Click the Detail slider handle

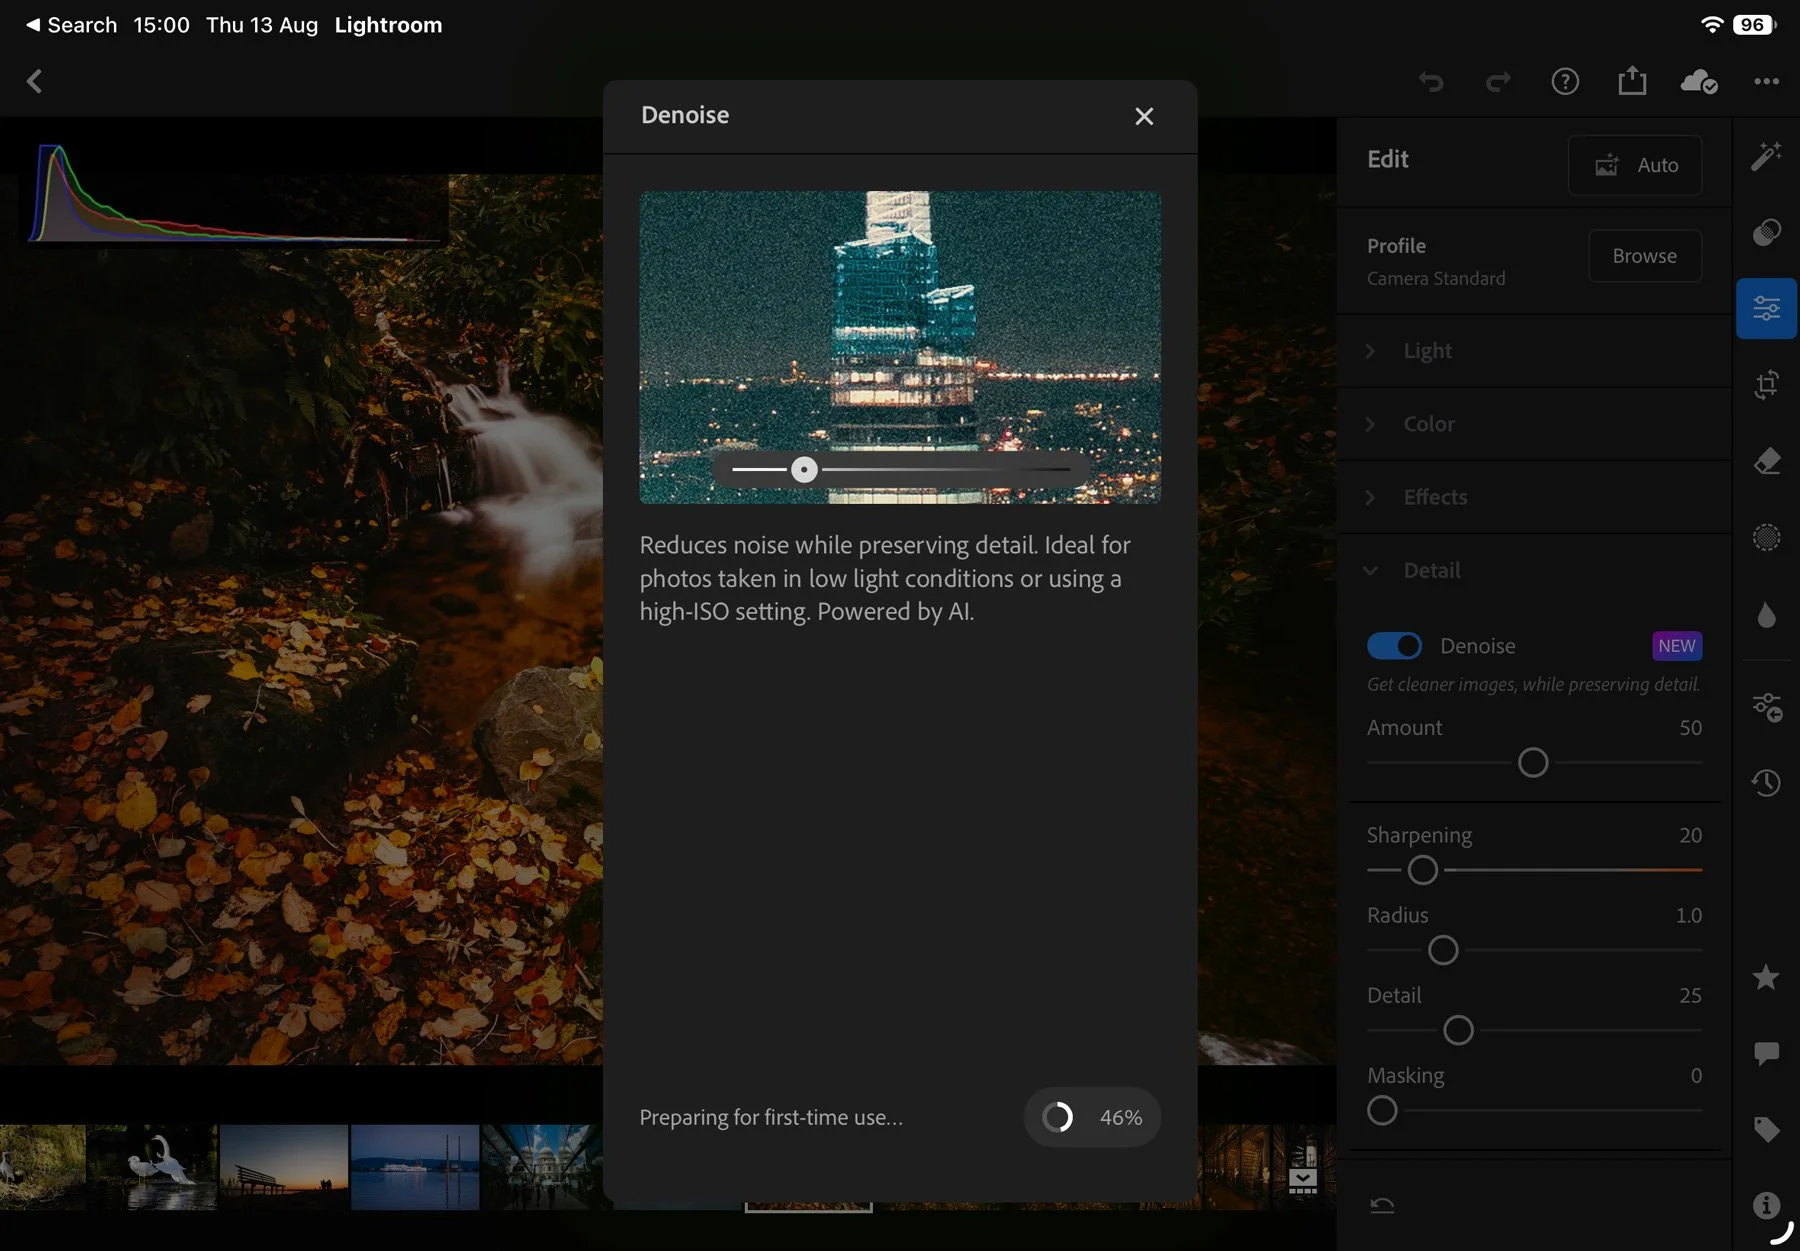(1459, 1030)
